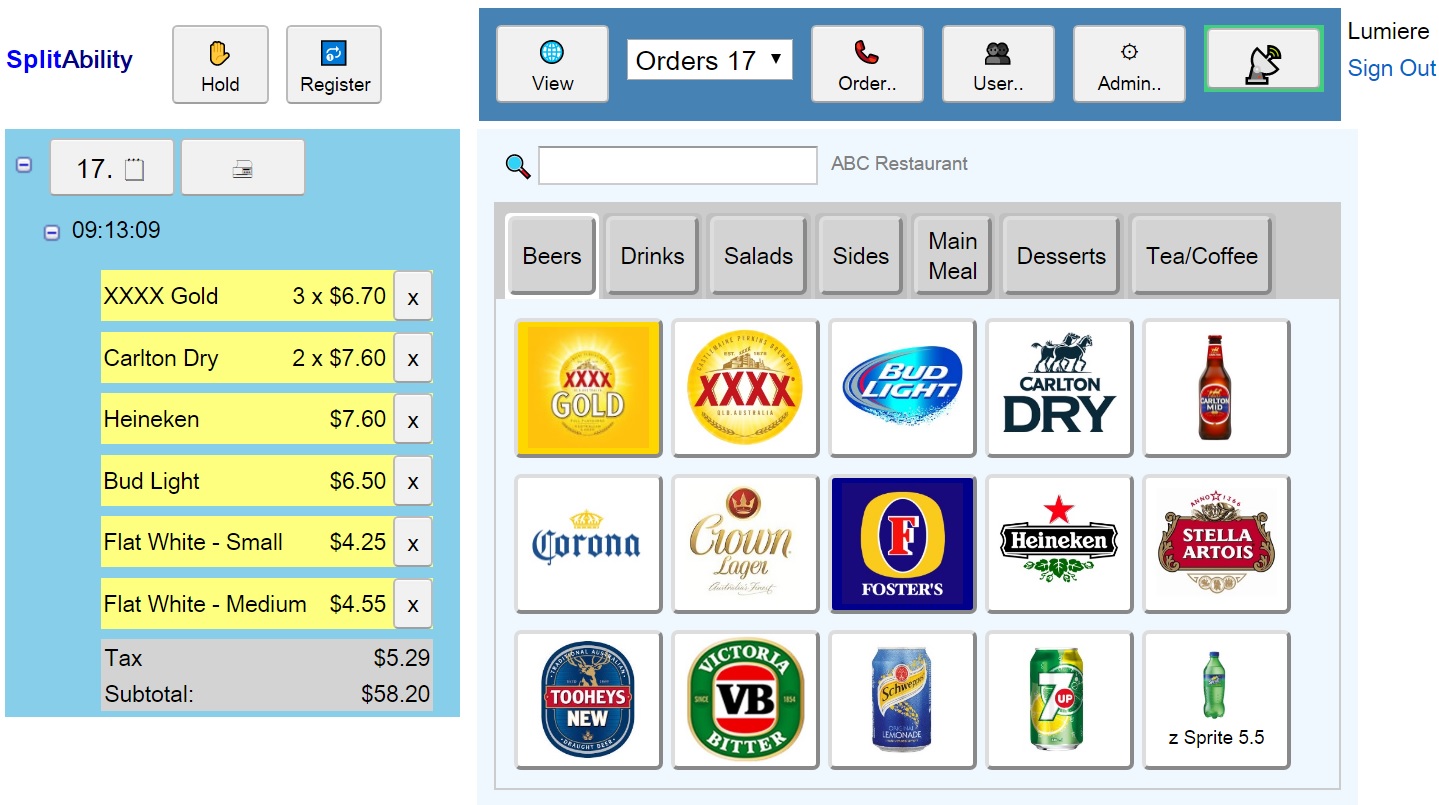Open the User.. button
Screen dimensions: 1439x805
click(998, 64)
